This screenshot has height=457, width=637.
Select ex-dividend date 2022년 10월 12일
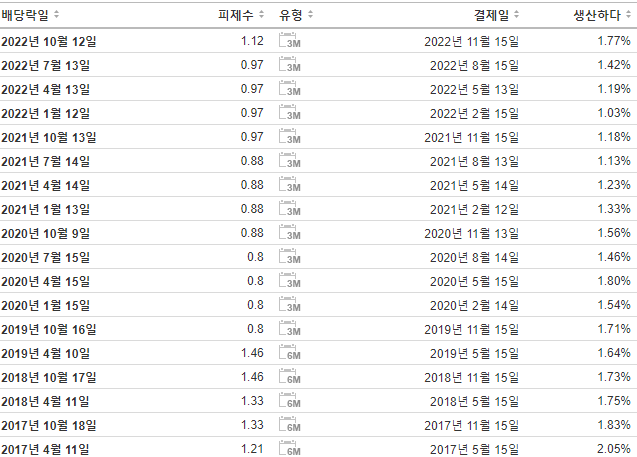tap(49, 41)
